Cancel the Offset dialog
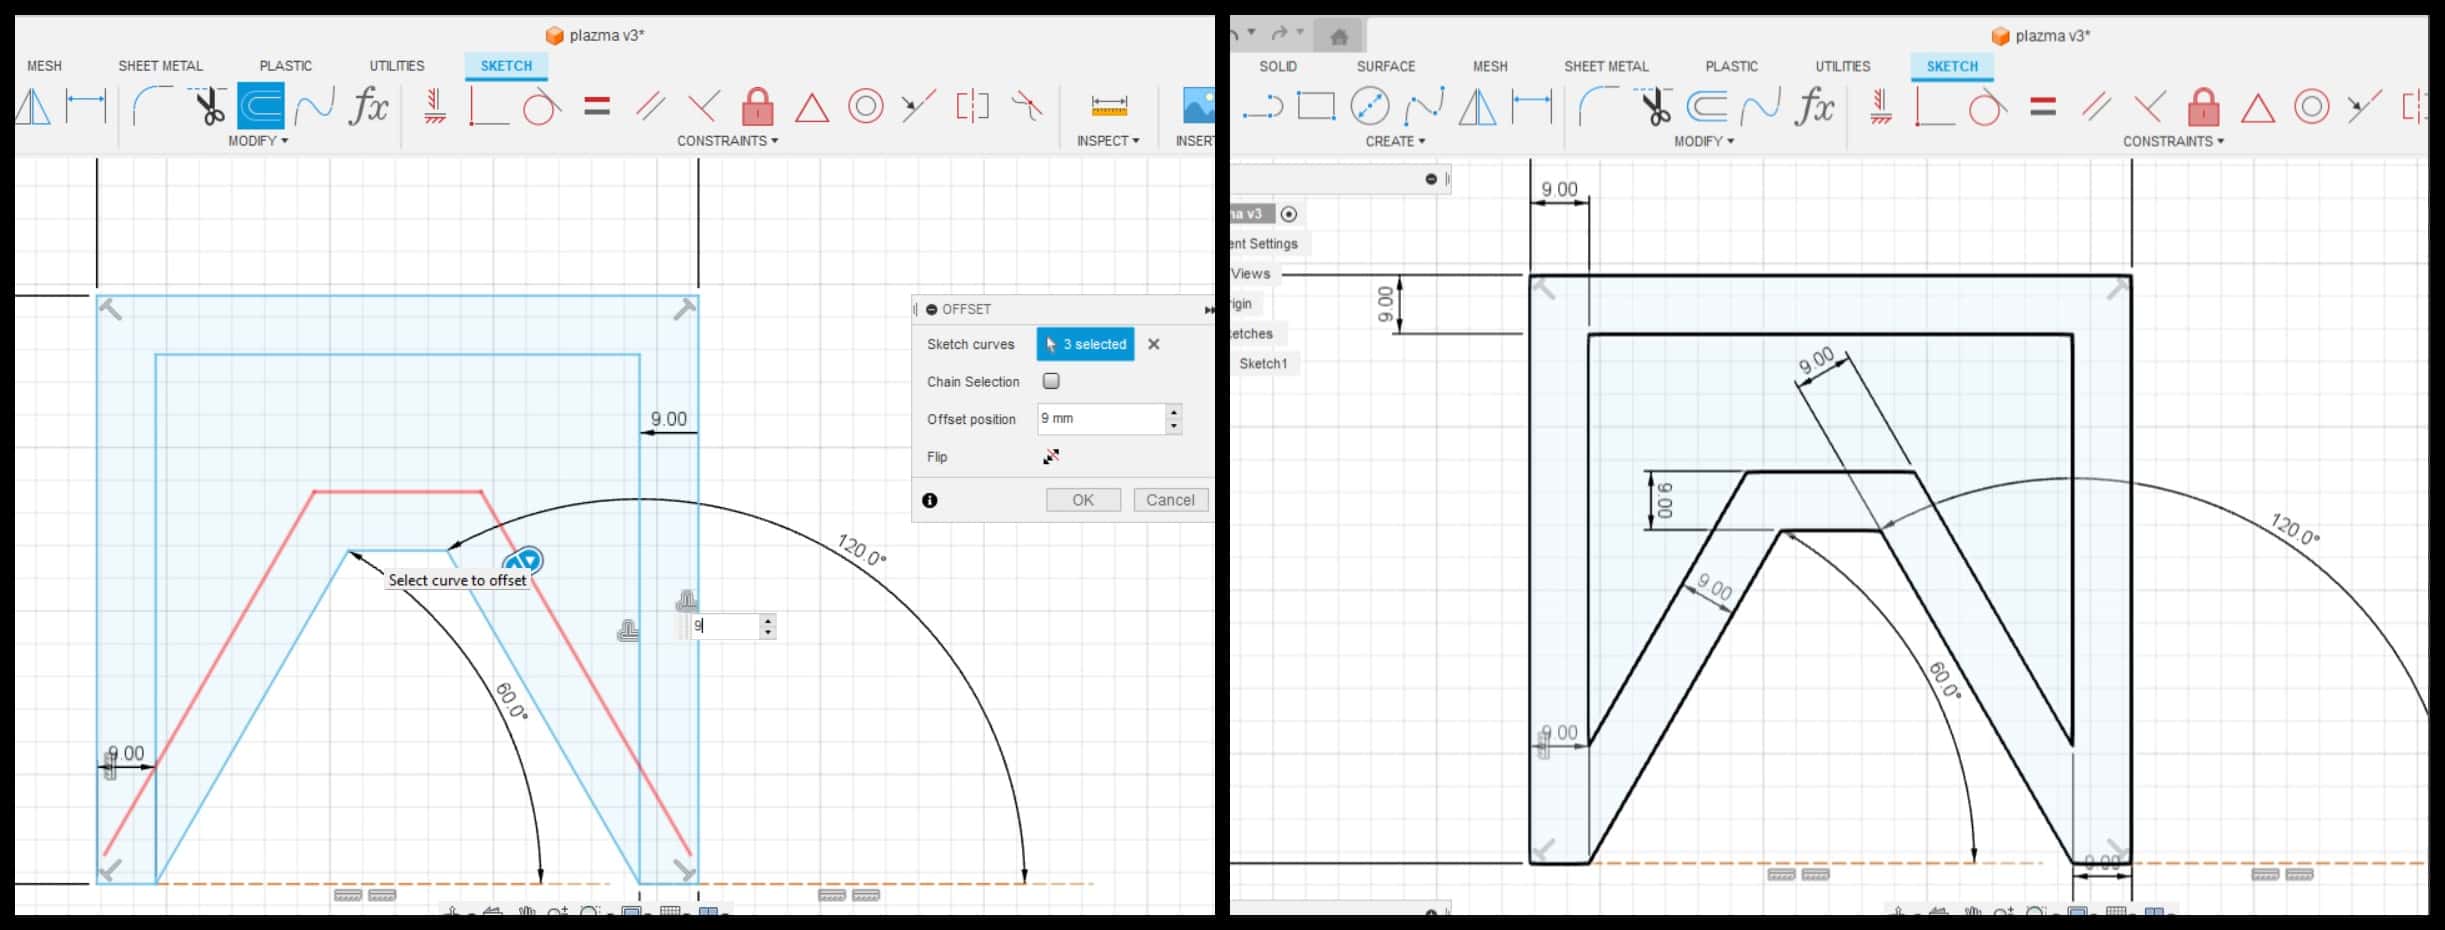This screenshot has height=930, width=2445. coord(1170,500)
